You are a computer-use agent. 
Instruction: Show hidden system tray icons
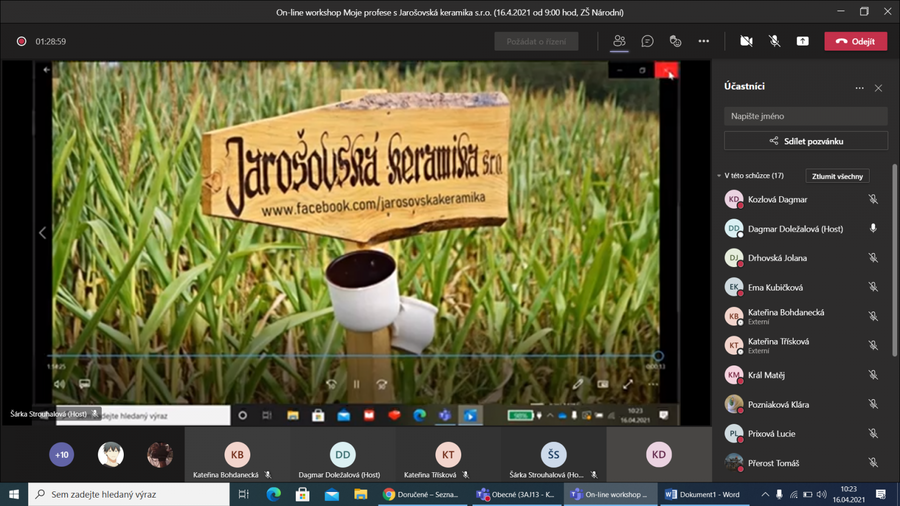click(765, 494)
